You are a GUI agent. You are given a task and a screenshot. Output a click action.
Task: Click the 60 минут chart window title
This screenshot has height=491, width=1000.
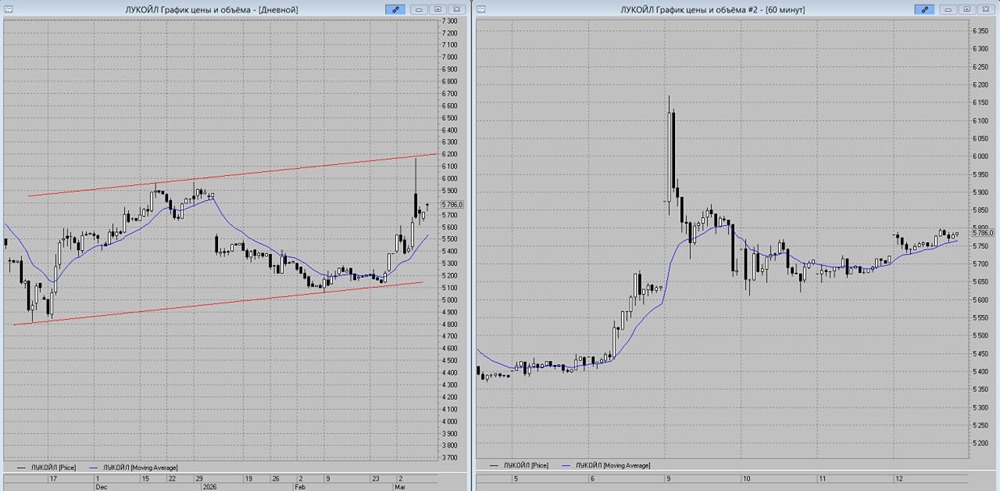pyautogui.click(x=713, y=10)
